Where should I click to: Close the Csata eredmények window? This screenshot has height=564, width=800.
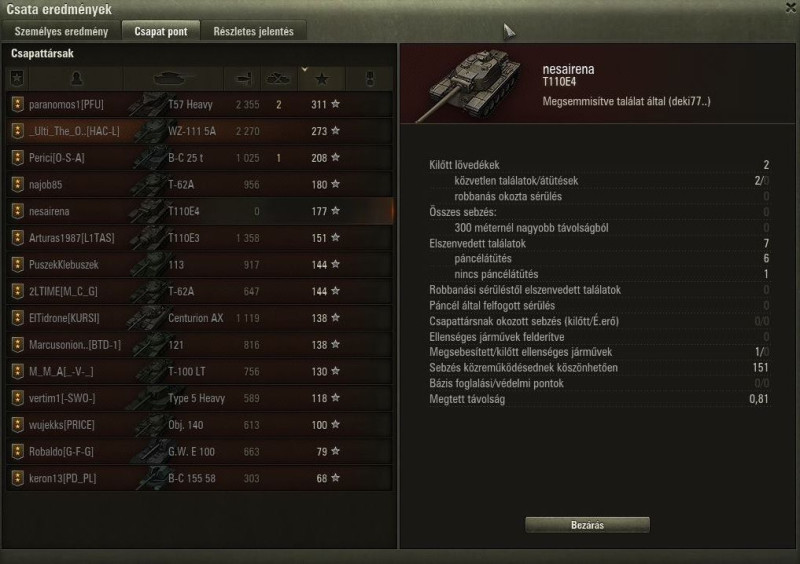tap(792, 7)
